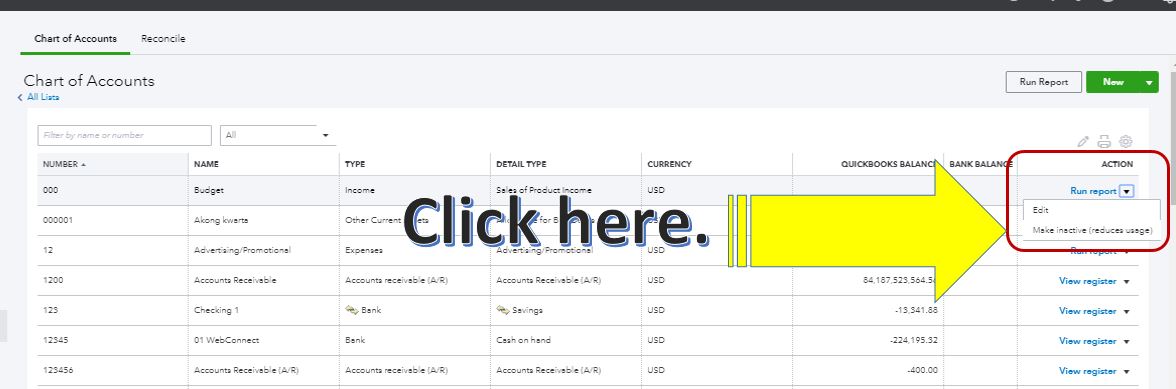Select the Chart of Accounts tab
The width and height of the screenshot is (1176, 389).
pos(75,38)
